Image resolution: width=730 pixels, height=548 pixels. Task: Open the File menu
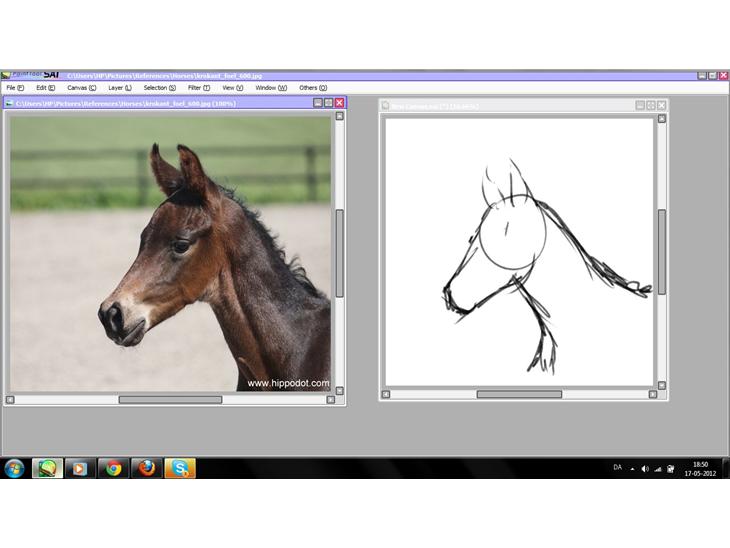tap(15, 88)
